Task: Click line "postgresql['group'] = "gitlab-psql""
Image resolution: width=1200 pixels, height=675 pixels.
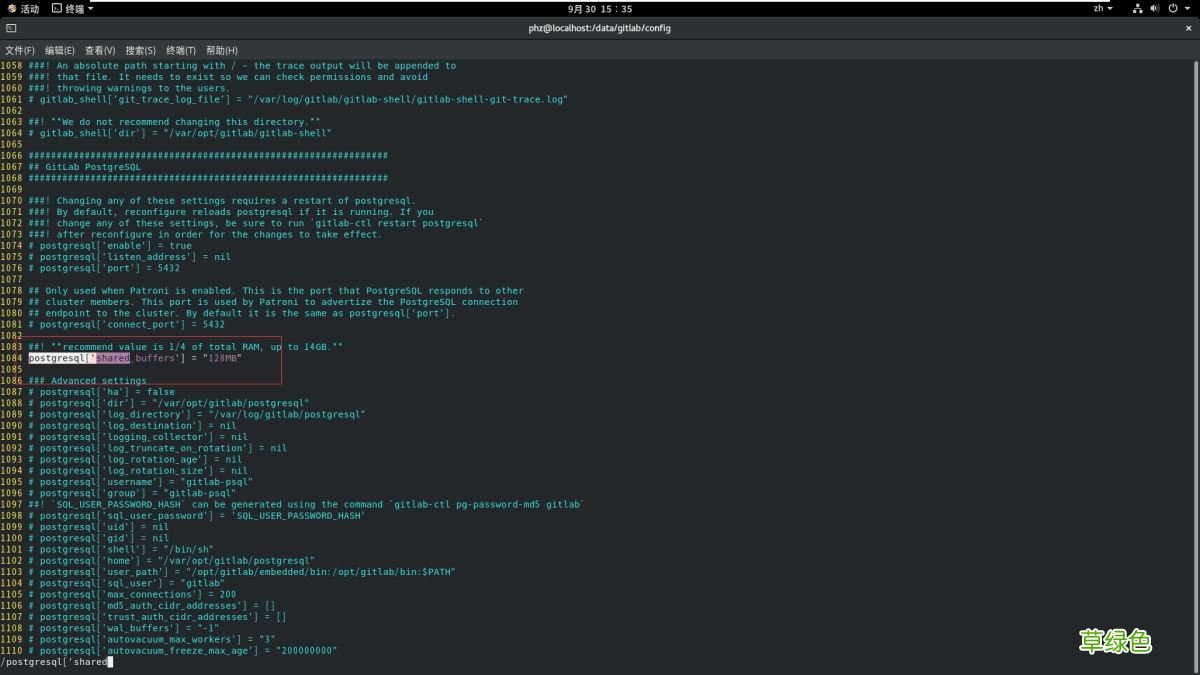Action: (132, 493)
